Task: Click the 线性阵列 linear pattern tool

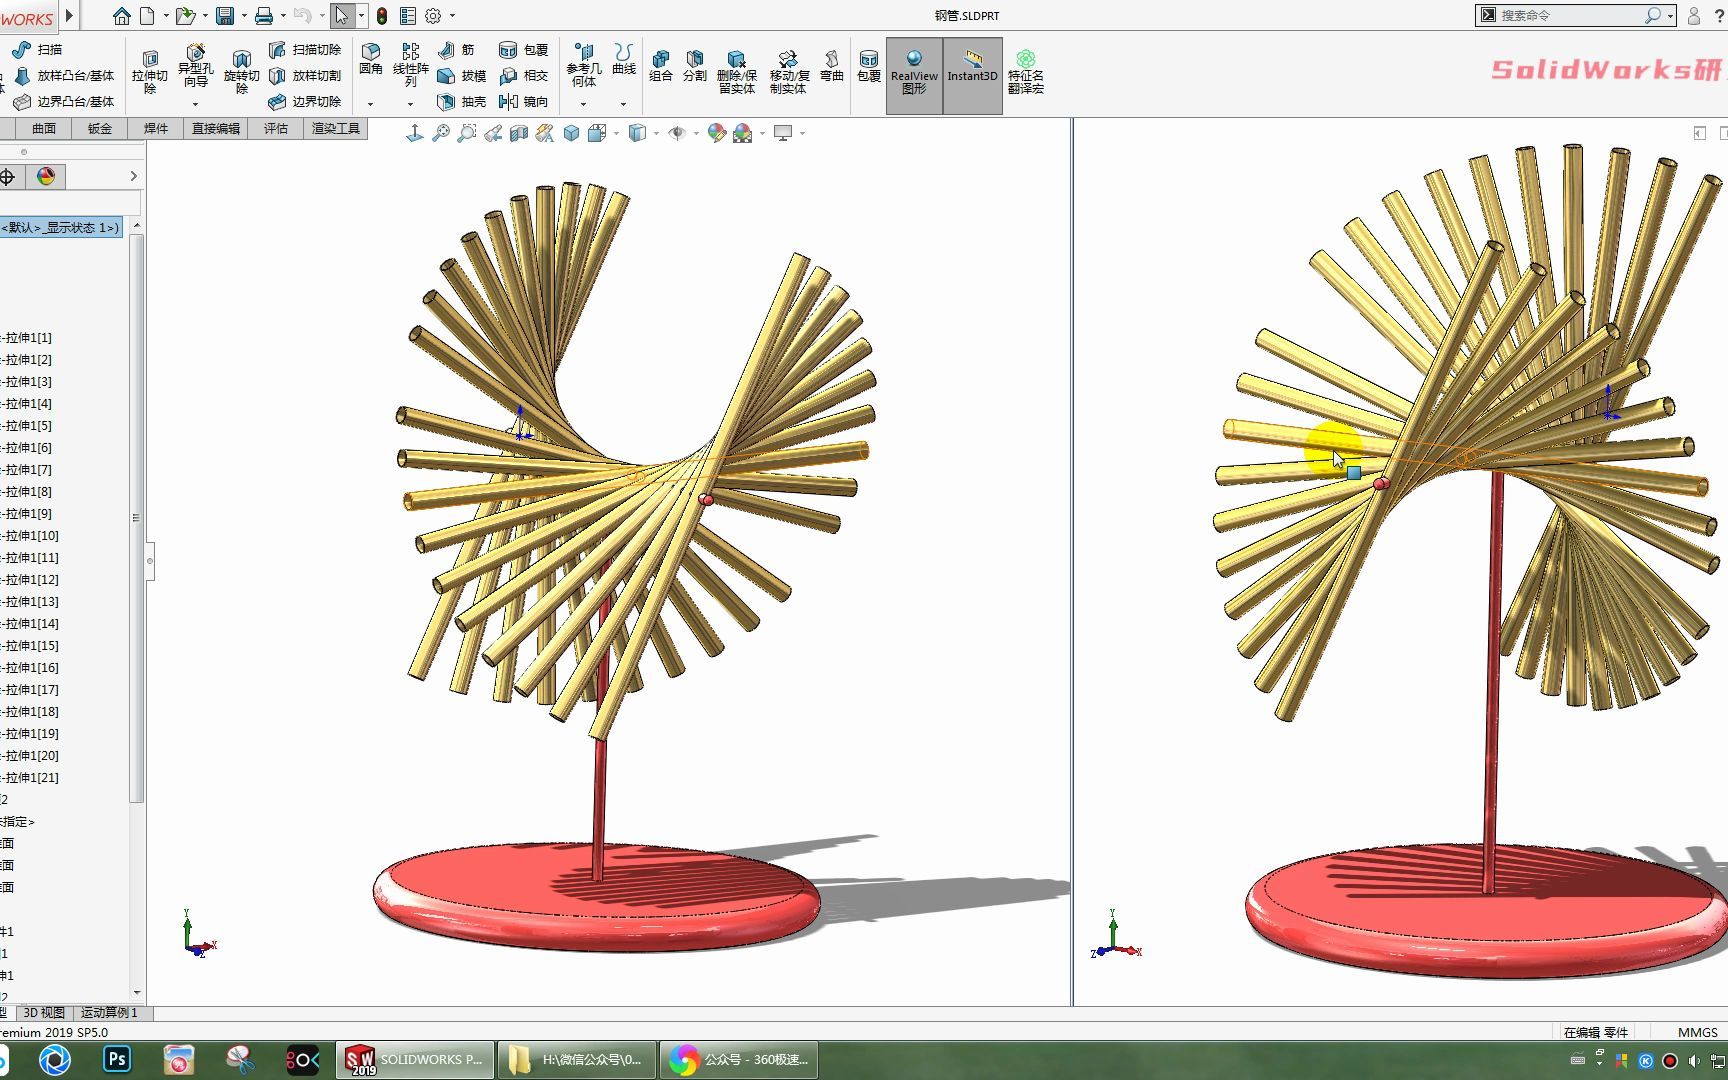Action: [410, 65]
